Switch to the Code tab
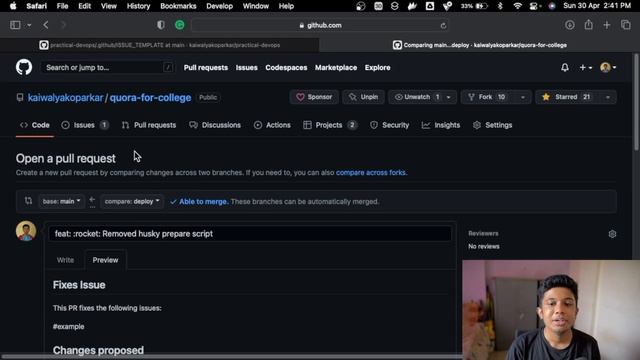 [35, 125]
